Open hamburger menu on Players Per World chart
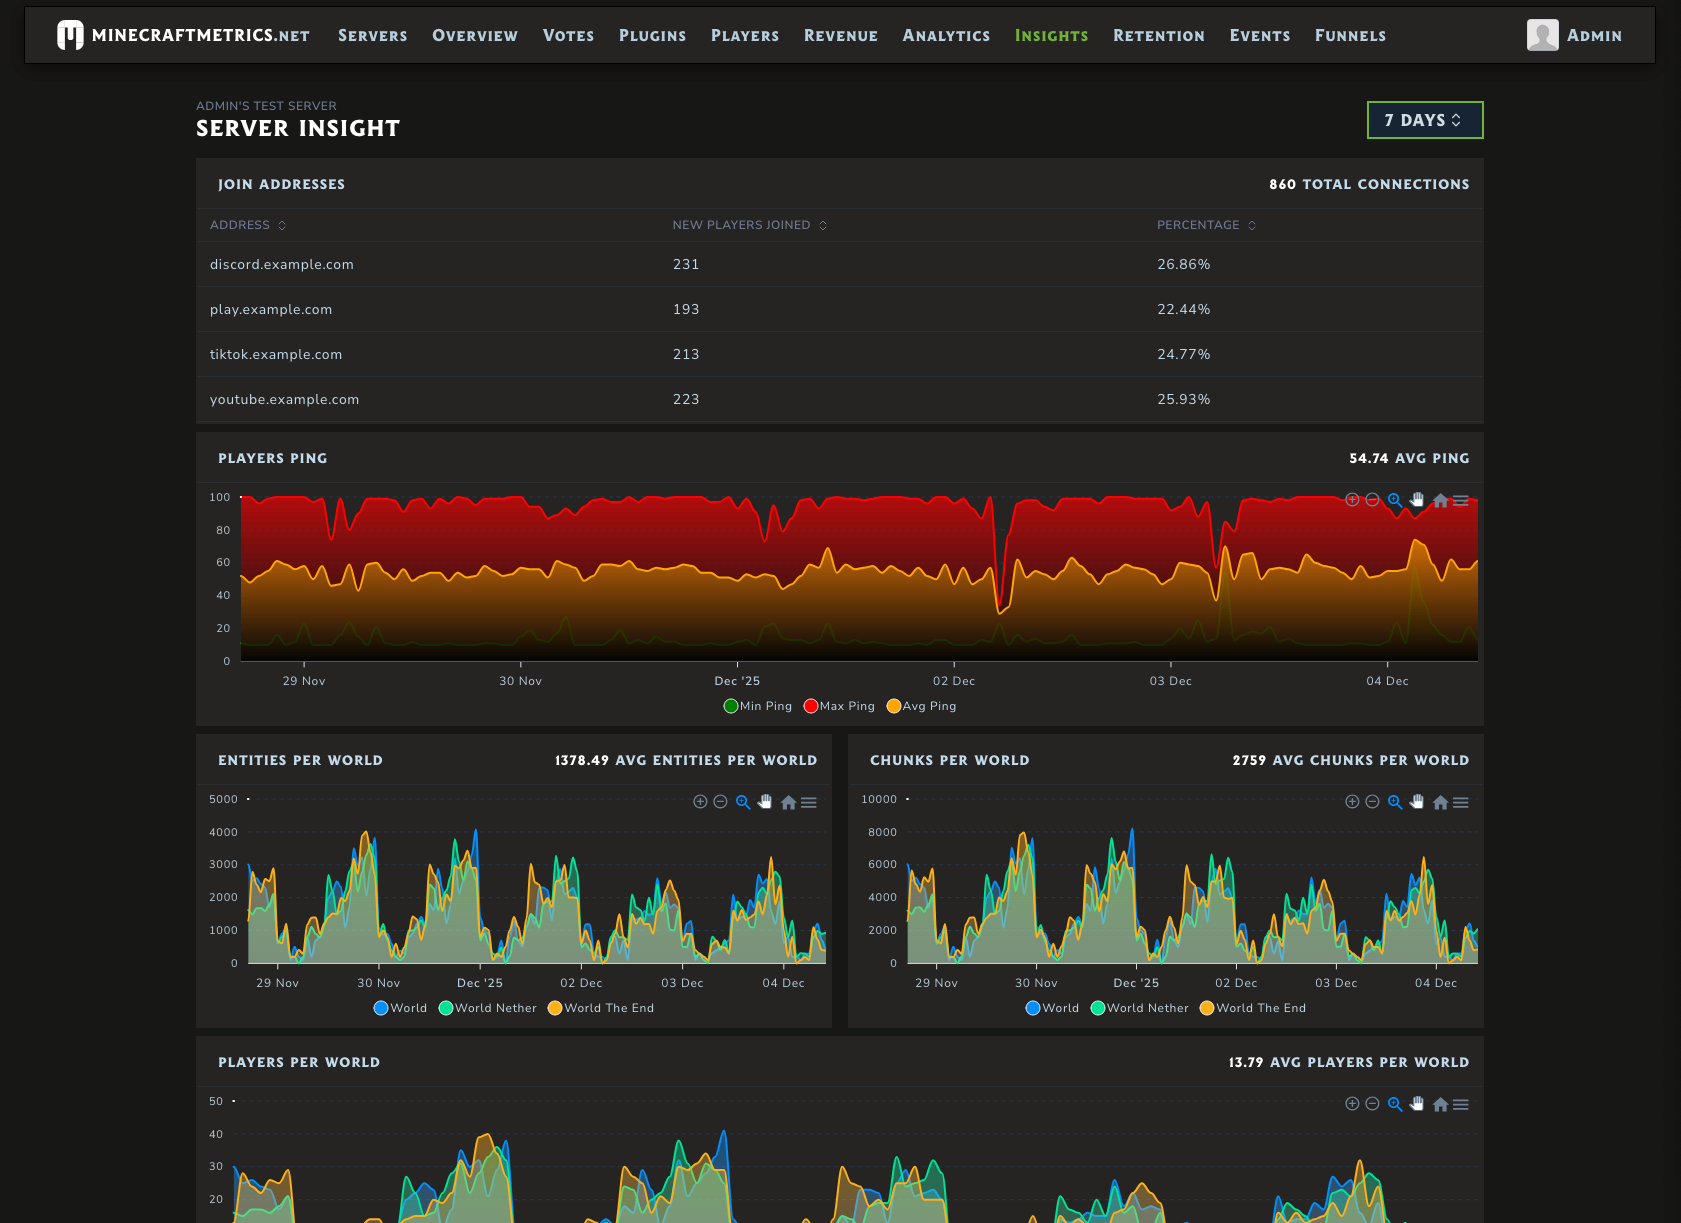The height and width of the screenshot is (1223, 1681). tap(1461, 1104)
